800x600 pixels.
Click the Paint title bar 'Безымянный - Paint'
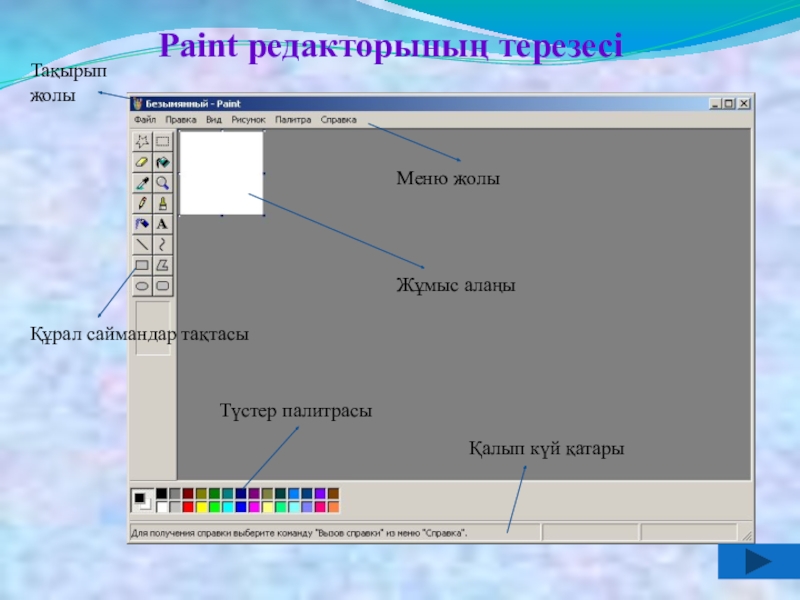[x=442, y=104]
